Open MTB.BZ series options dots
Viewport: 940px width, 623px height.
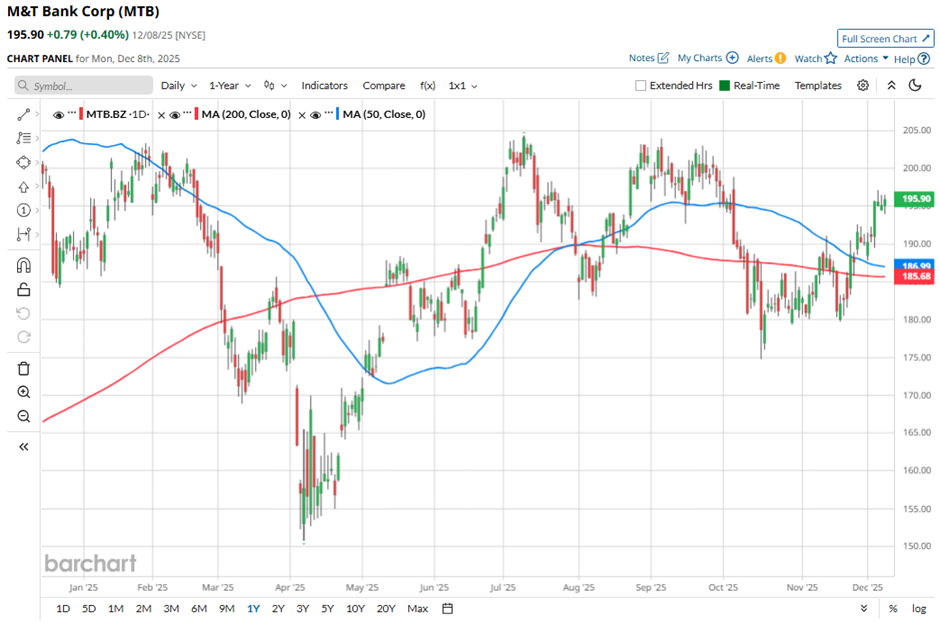72,112
